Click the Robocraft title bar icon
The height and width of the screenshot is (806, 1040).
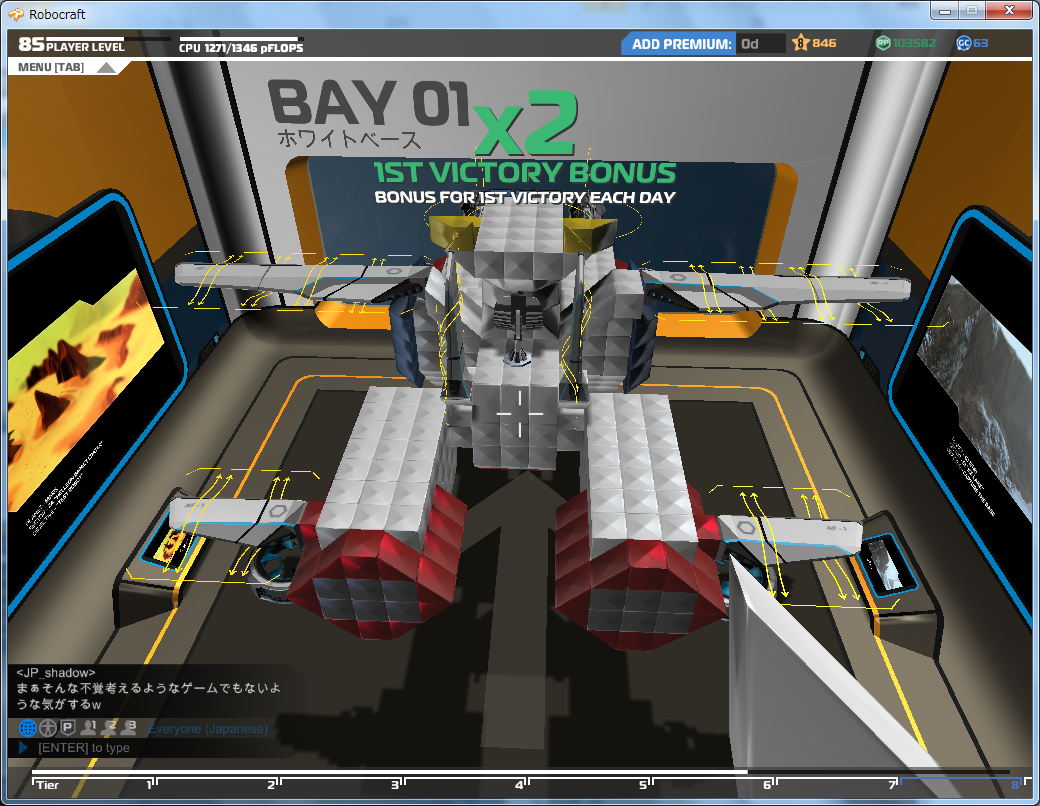pos(16,14)
